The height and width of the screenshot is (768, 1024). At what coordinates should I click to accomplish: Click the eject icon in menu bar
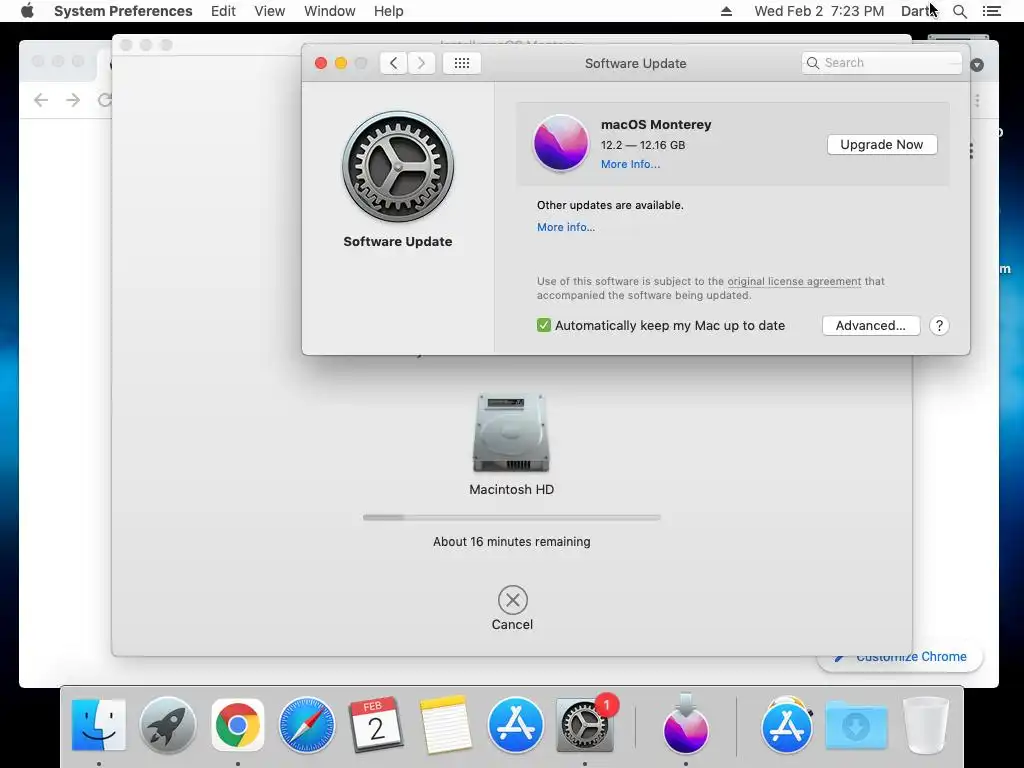726,11
